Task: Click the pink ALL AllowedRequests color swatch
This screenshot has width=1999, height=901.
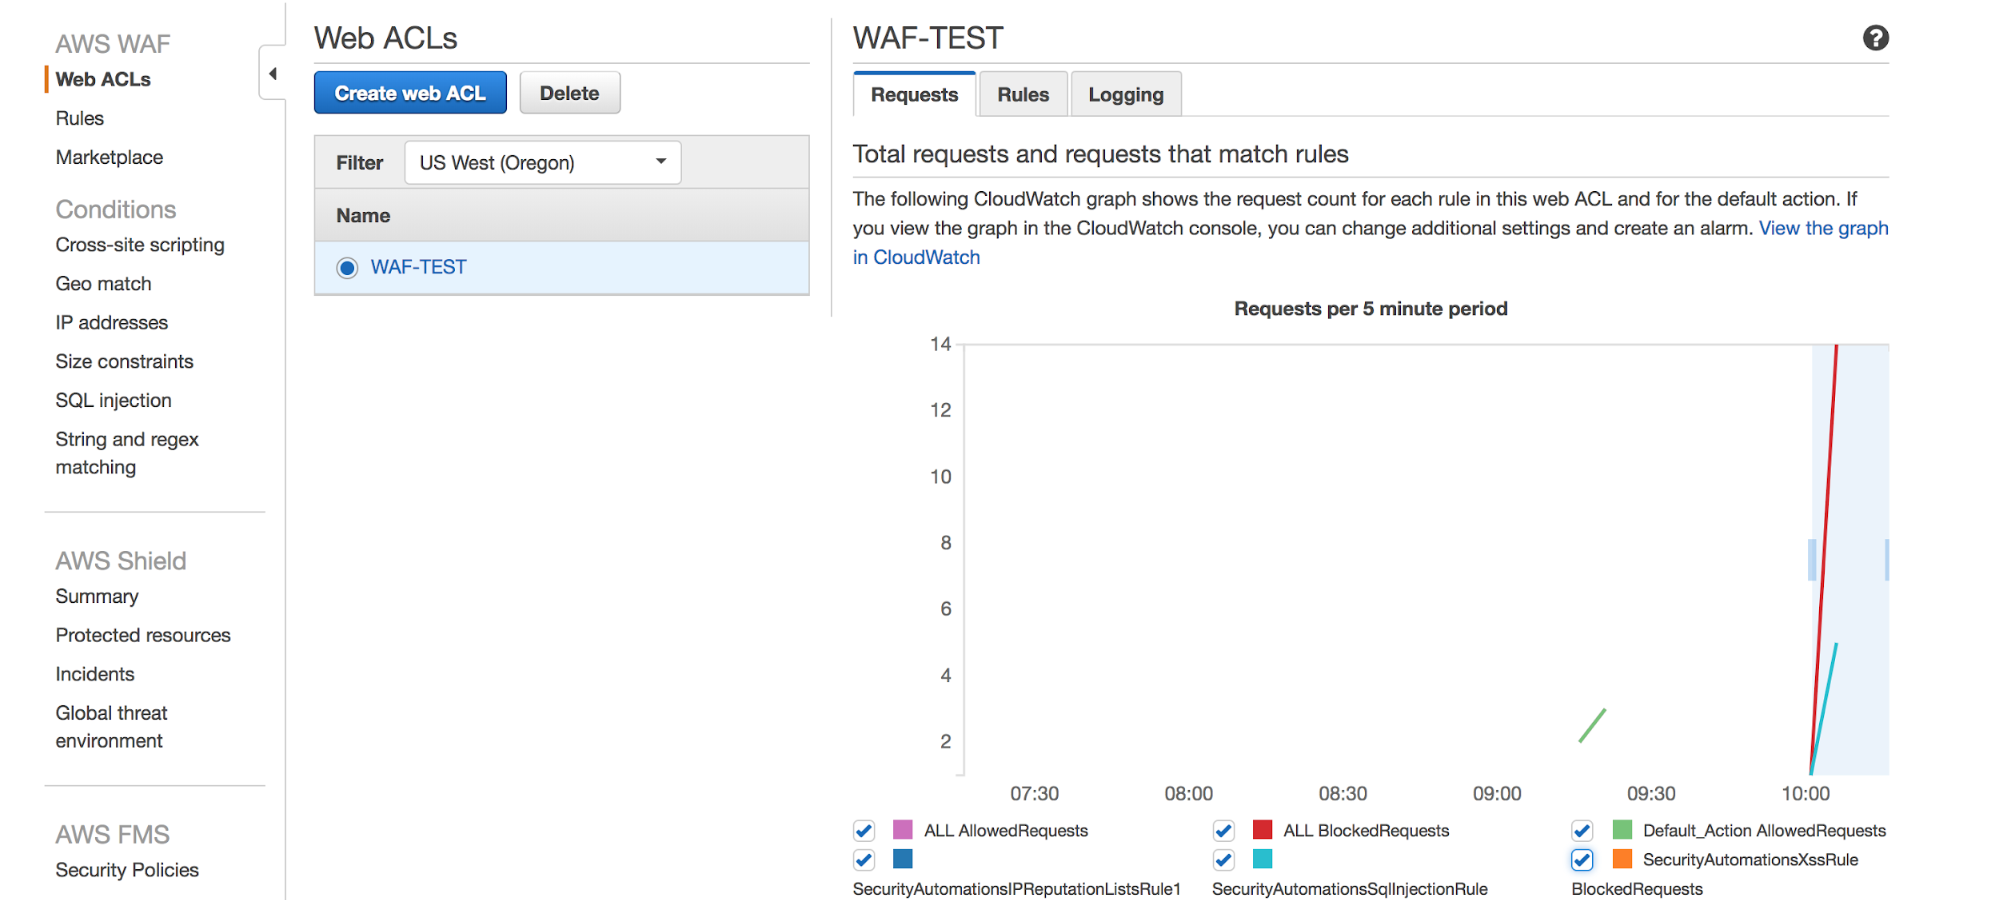Action: [x=903, y=830]
